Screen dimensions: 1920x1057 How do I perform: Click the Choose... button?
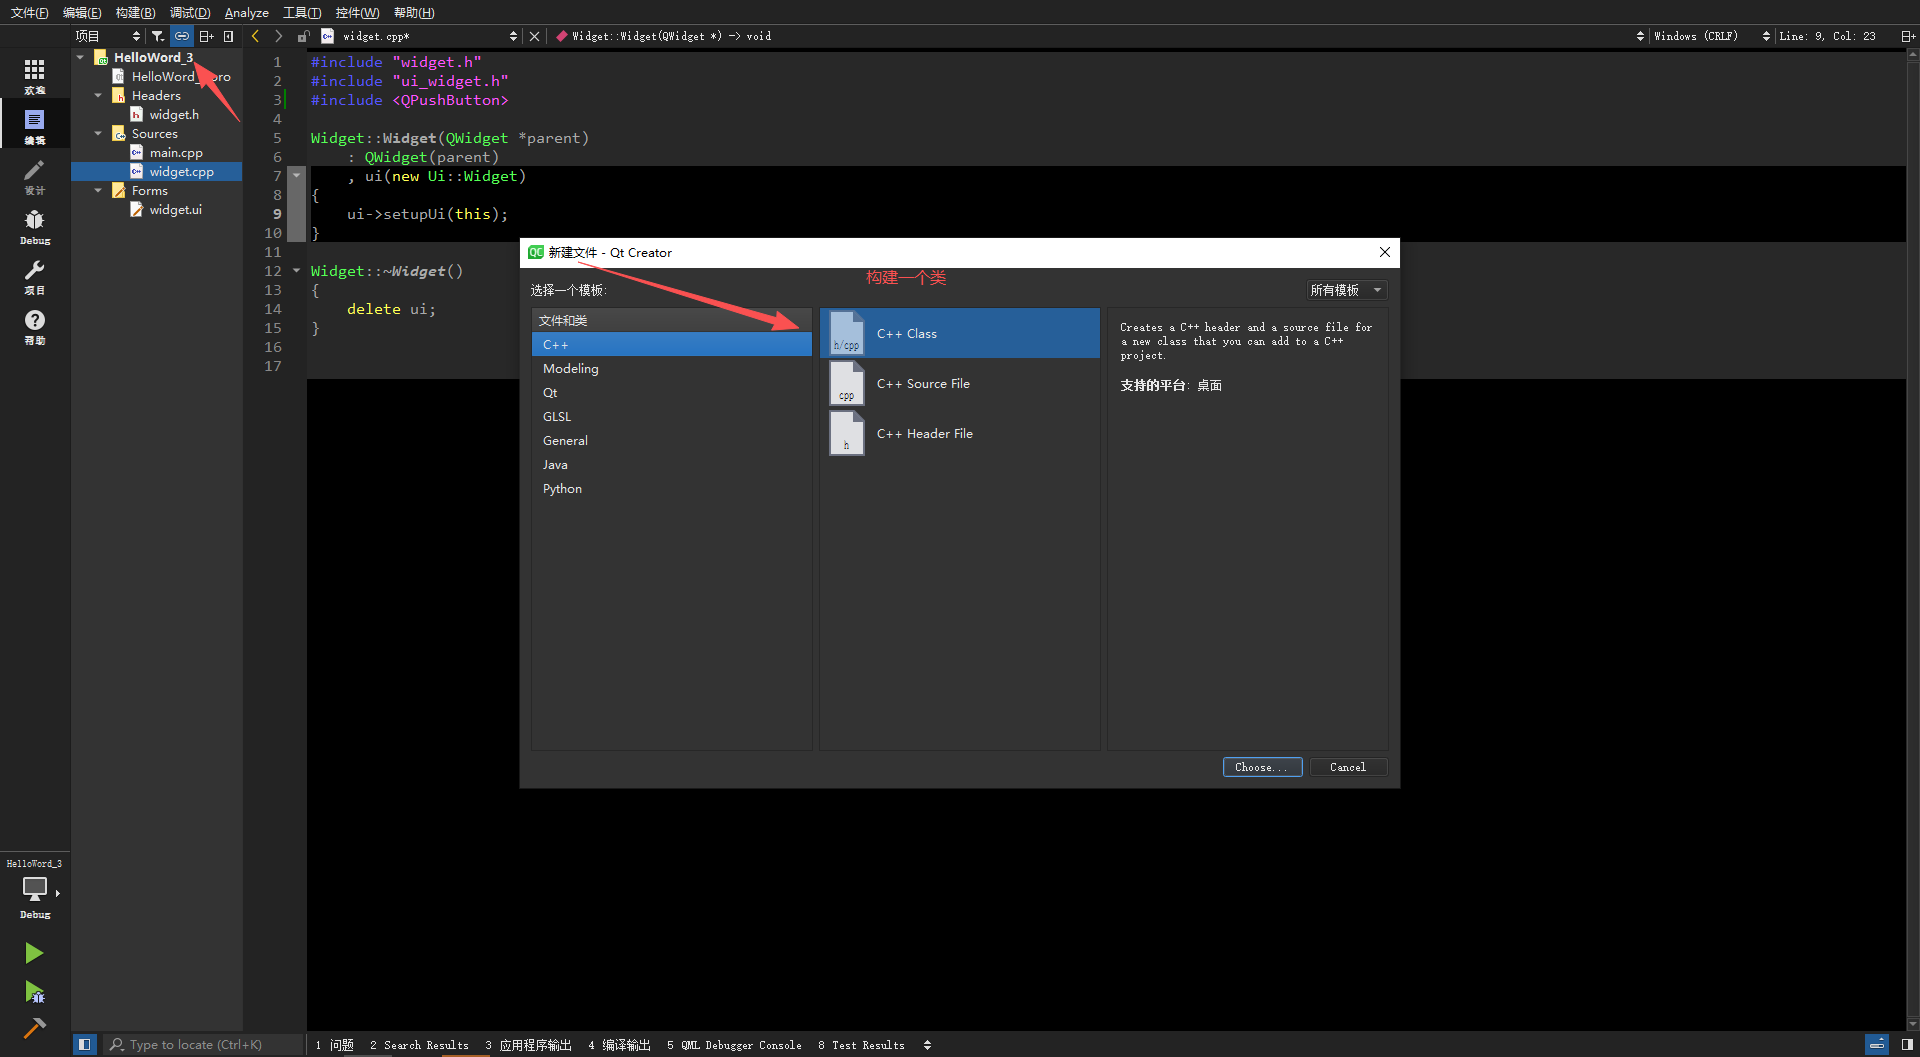(x=1262, y=767)
